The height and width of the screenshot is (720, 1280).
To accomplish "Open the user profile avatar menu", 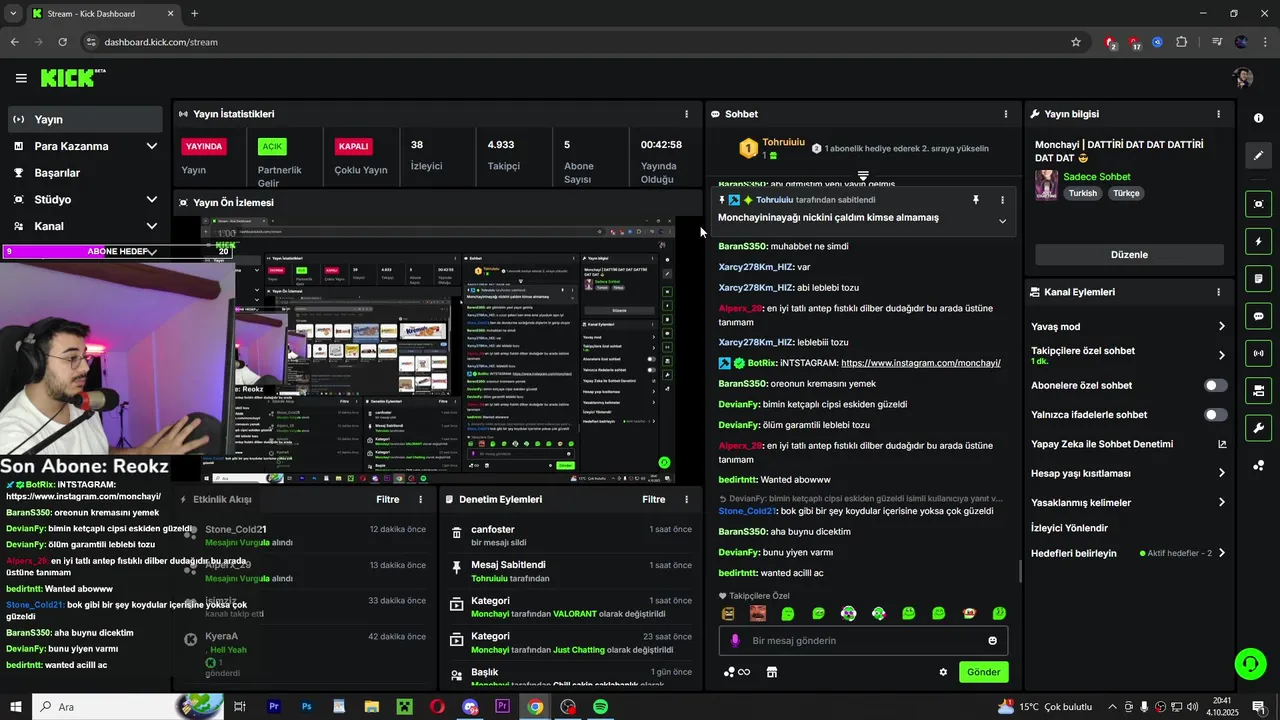I will tap(1243, 78).
